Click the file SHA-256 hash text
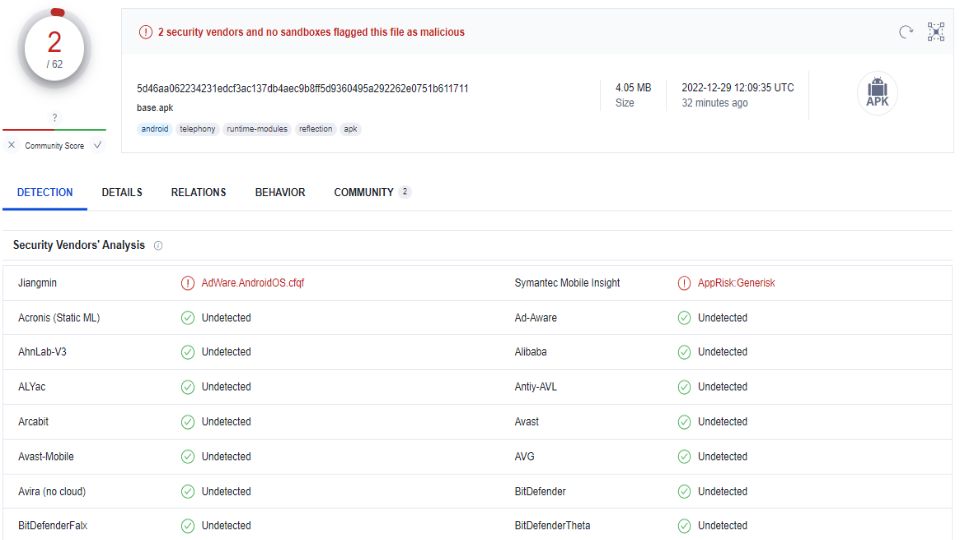The image size is (960, 540). pyautogui.click(x=302, y=88)
